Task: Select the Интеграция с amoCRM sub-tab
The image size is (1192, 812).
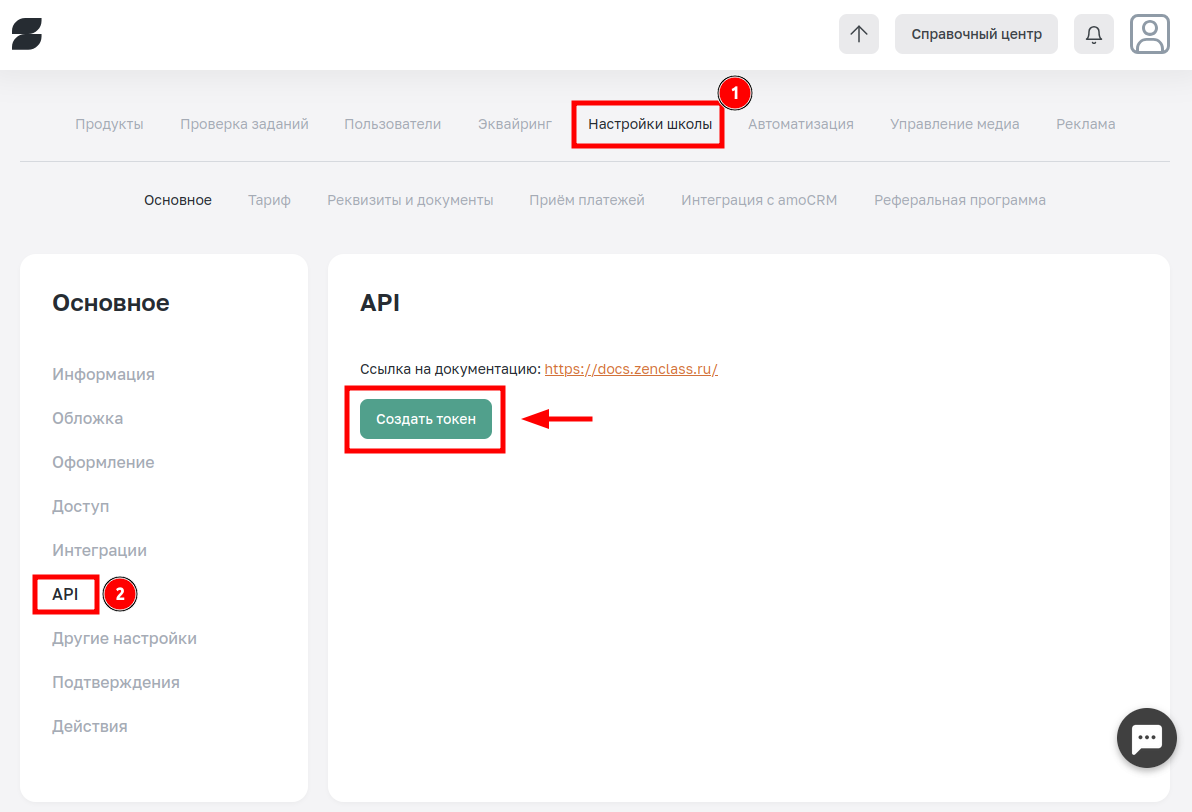Action: coord(759,200)
